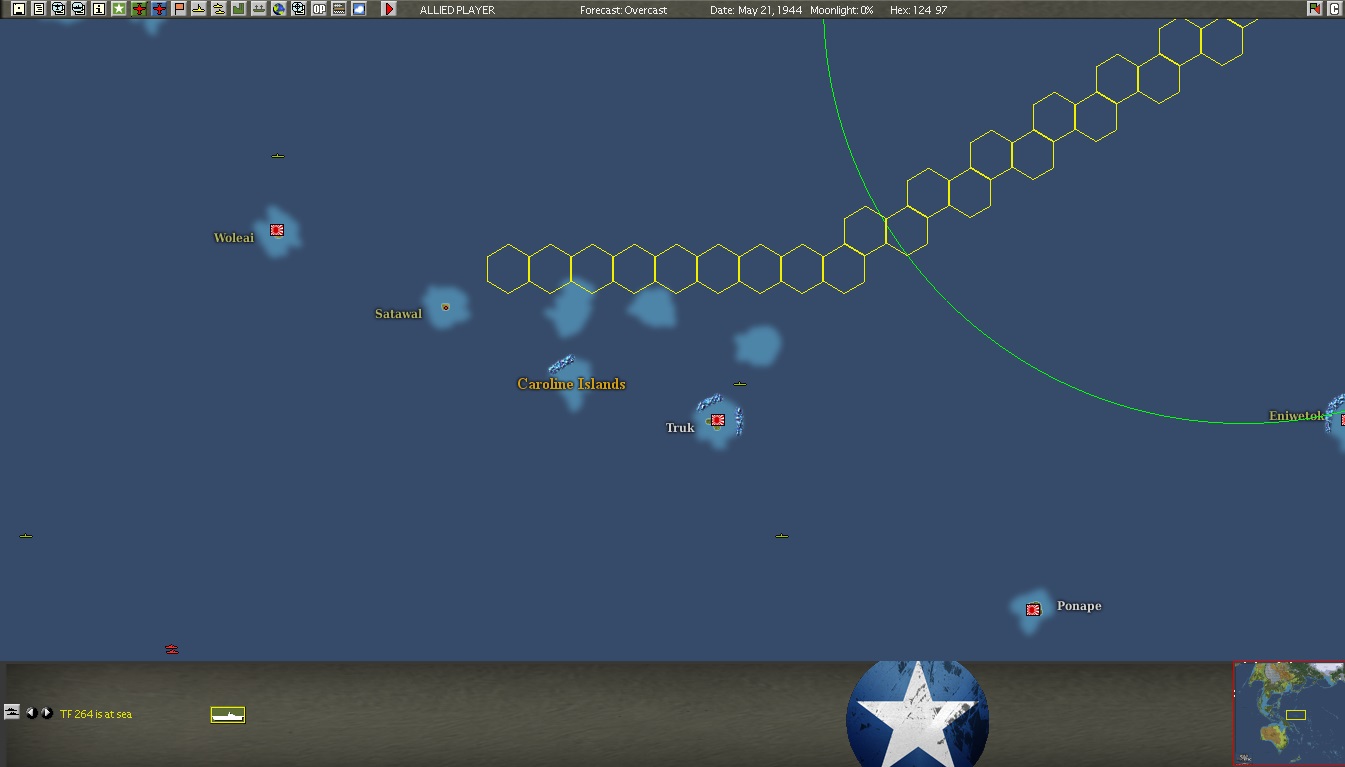Click the green and red flag icon
1345x767 pixels.
click(x=1314, y=9)
